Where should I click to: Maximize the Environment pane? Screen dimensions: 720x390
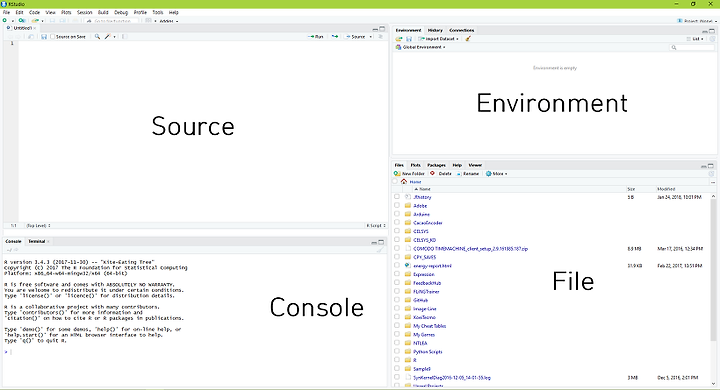(x=712, y=31)
